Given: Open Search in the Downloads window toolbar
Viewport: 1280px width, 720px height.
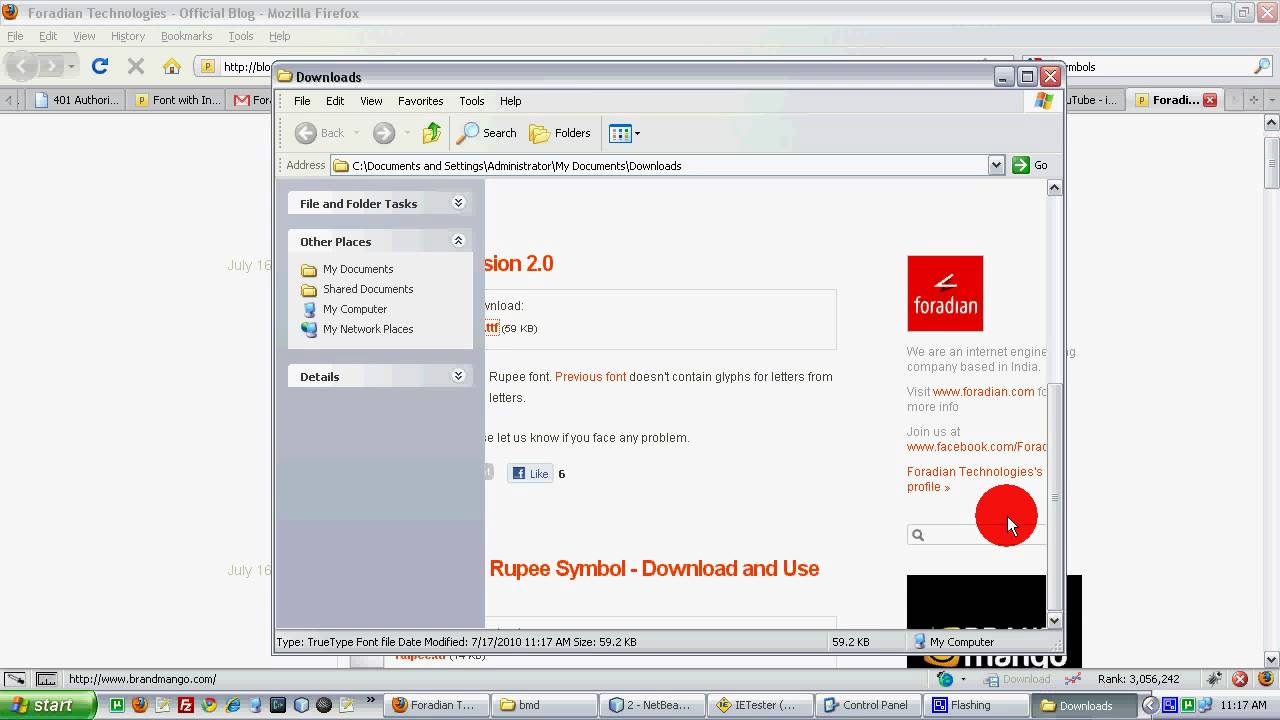Looking at the screenshot, I should [x=487, y=133].
